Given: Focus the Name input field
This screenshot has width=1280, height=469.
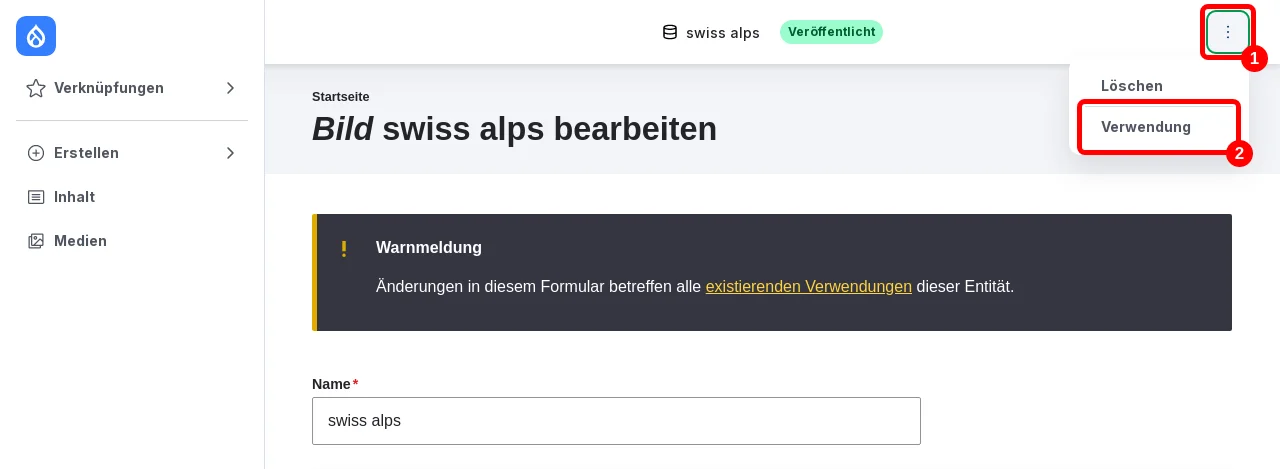Looking at the screenshot, I should [616, 421].
